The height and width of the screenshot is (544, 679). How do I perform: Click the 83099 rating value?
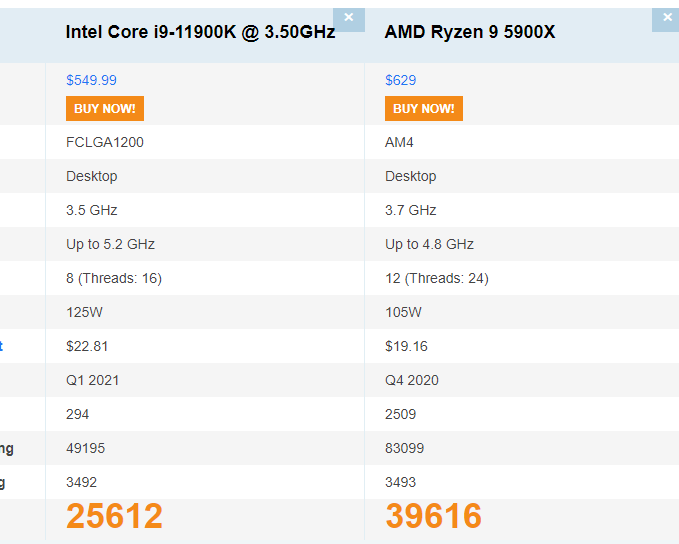click(404, 448)
